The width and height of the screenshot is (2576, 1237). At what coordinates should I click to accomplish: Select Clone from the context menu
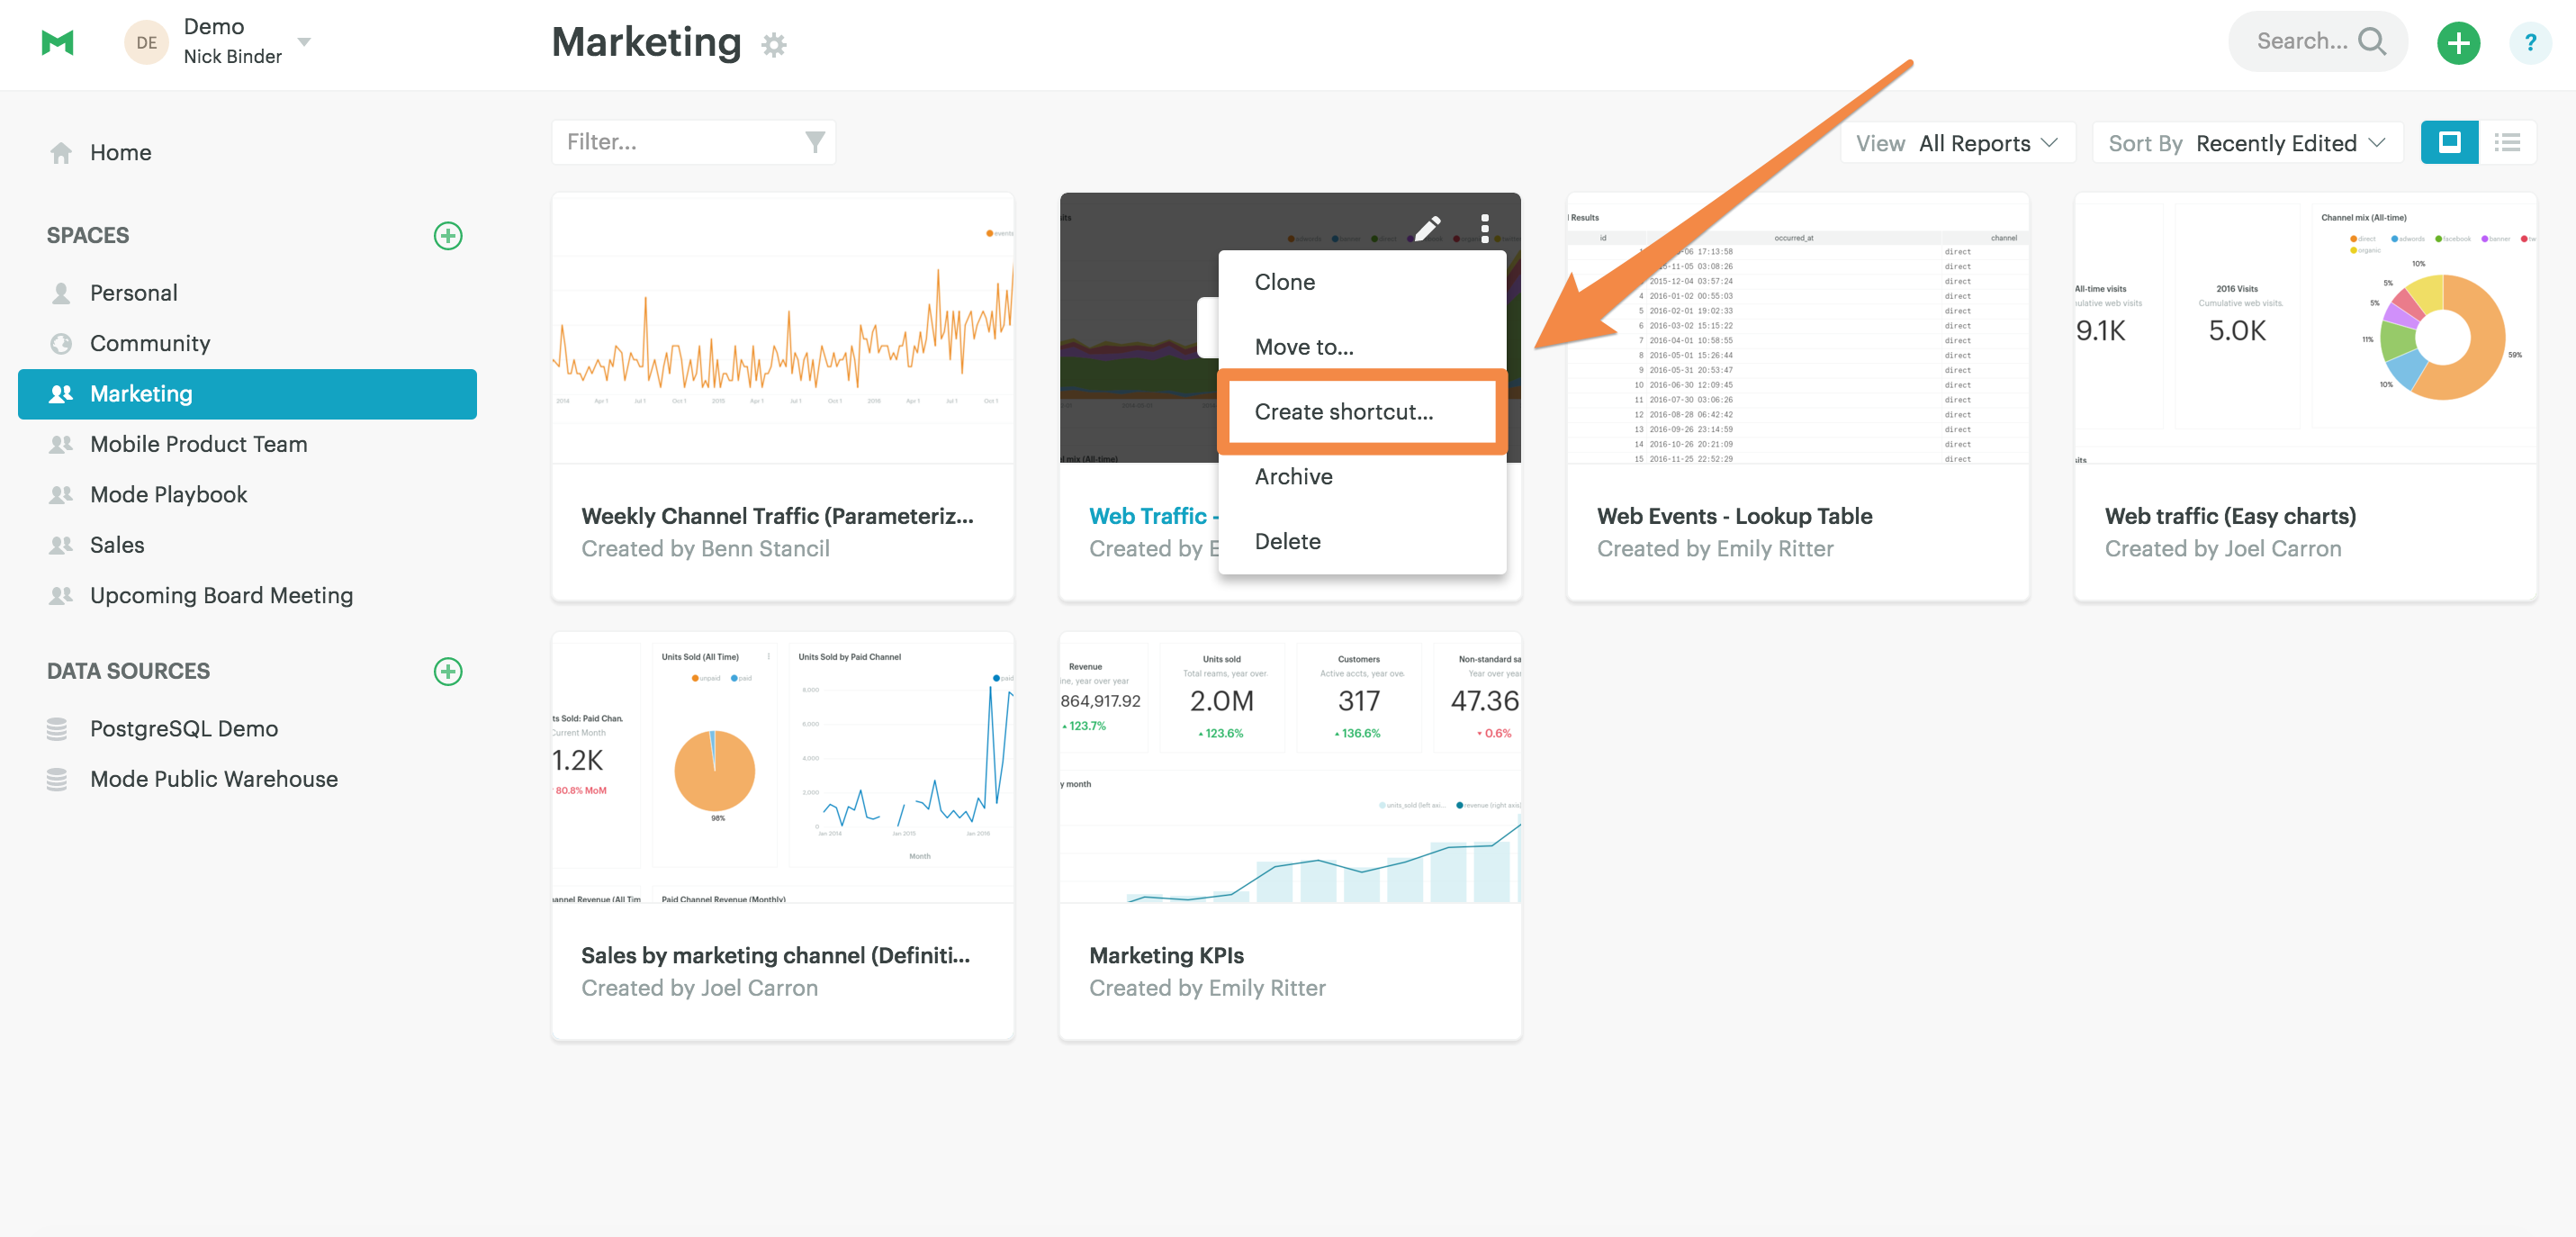tap(1362, 282)
